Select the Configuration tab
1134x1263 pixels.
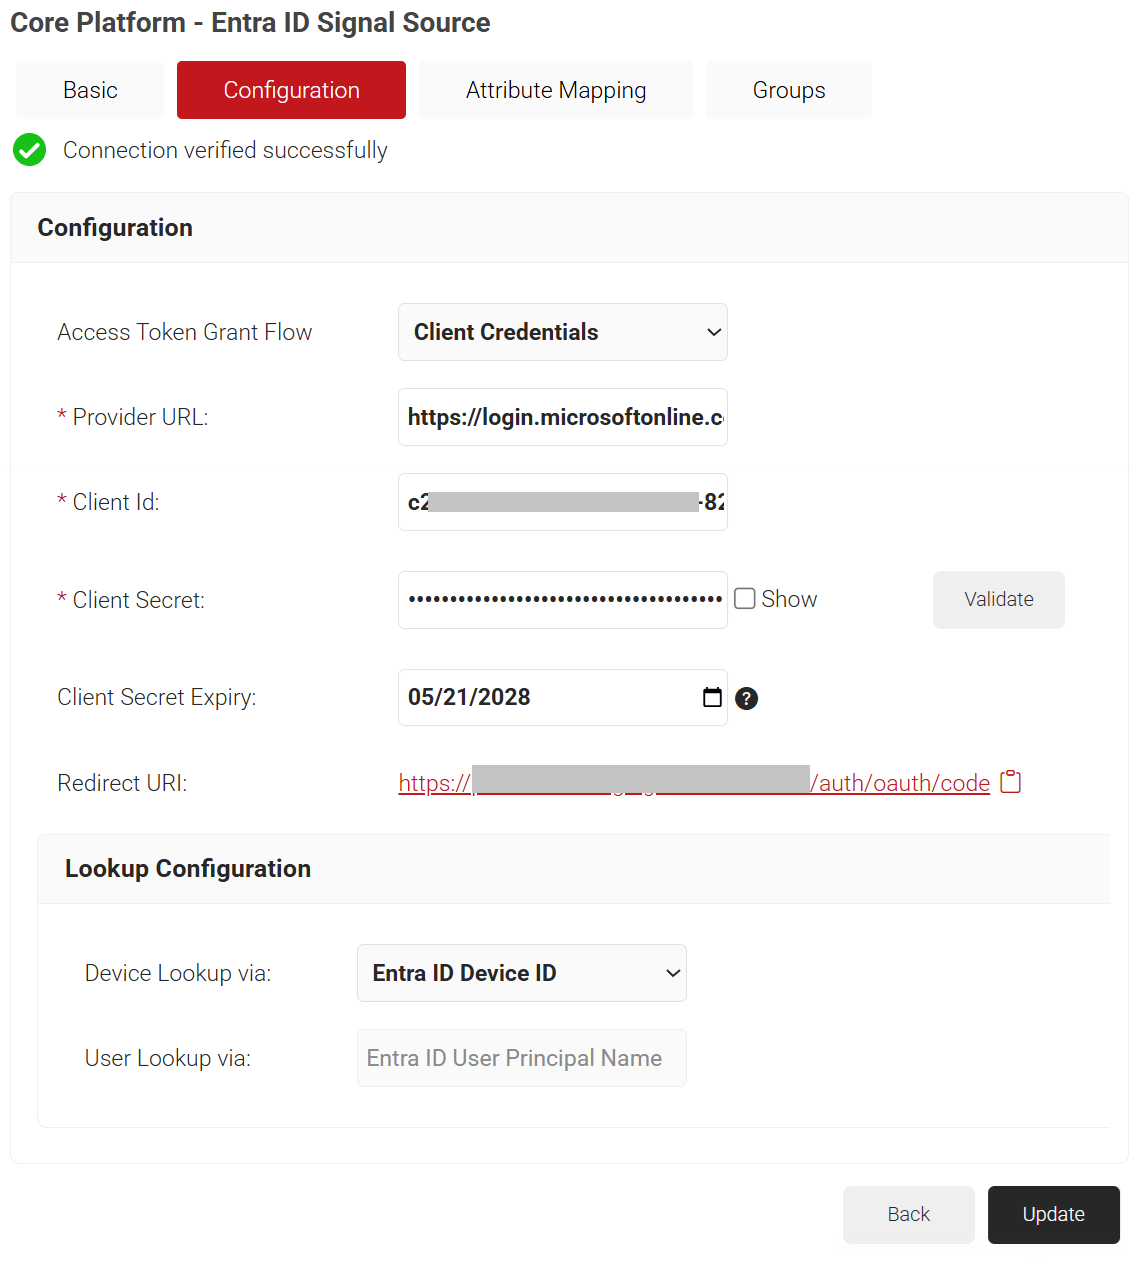click(x=291, y=90)
